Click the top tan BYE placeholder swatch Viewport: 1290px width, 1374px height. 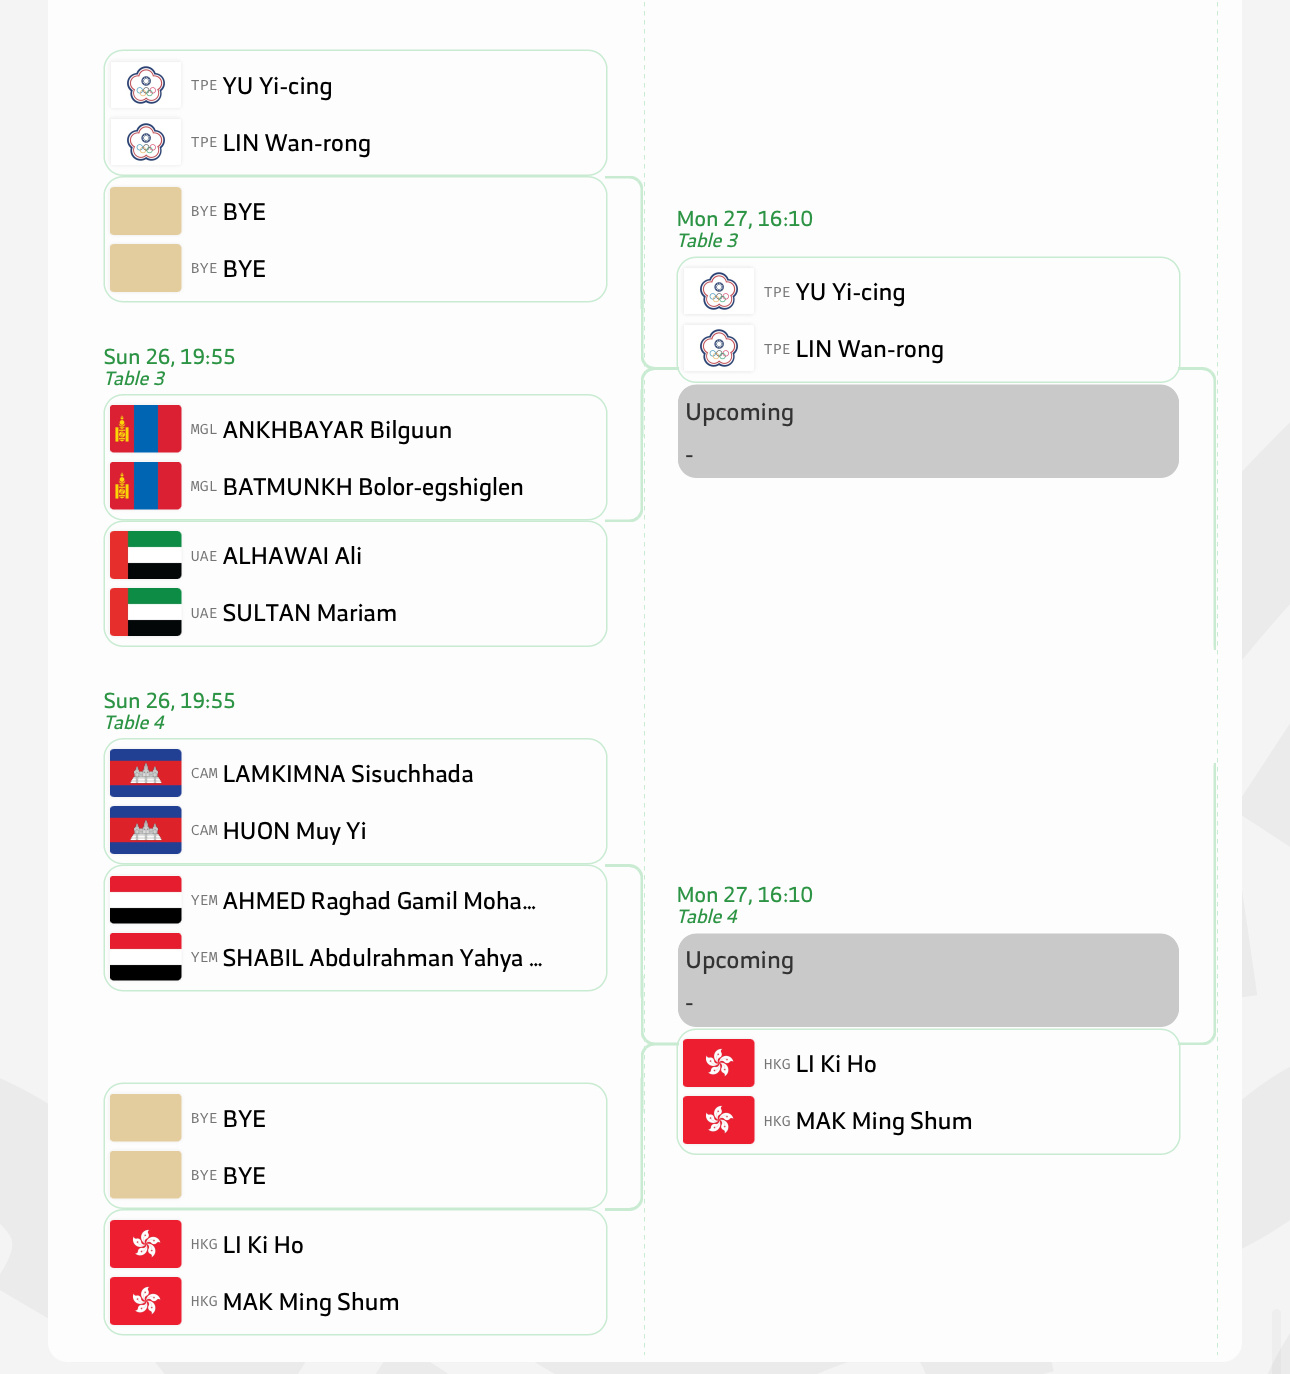pos(145,211)
